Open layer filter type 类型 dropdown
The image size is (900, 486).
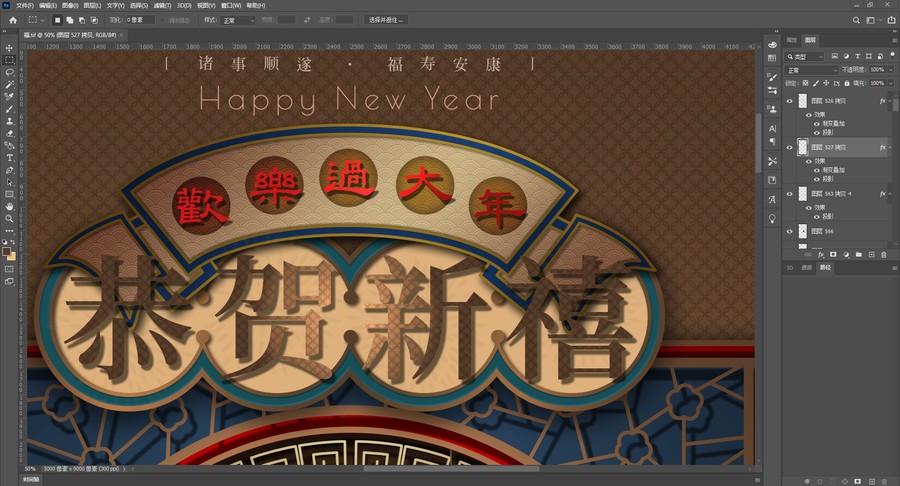click(x=805, y=56)
